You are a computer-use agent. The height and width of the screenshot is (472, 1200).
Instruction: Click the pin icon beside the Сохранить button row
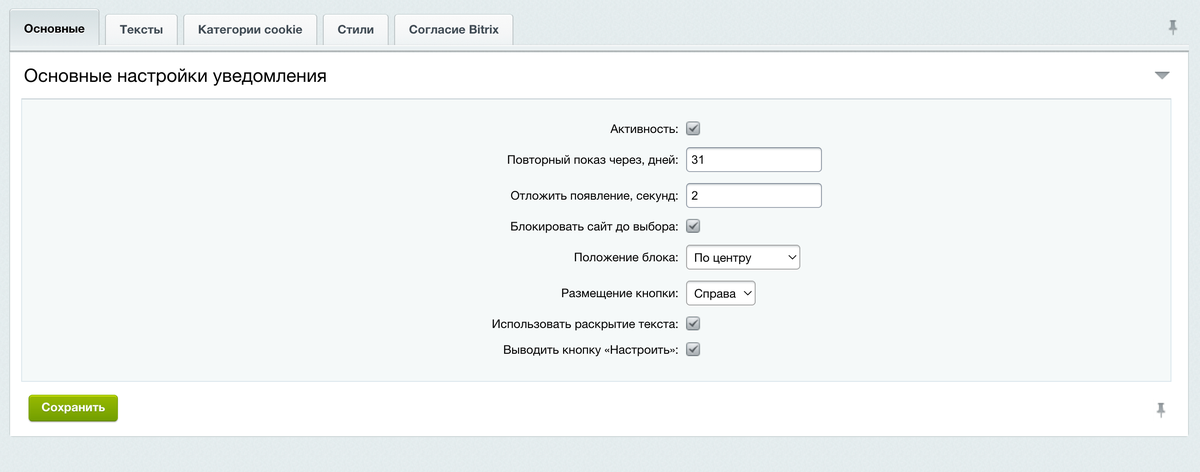(1161, 409)
